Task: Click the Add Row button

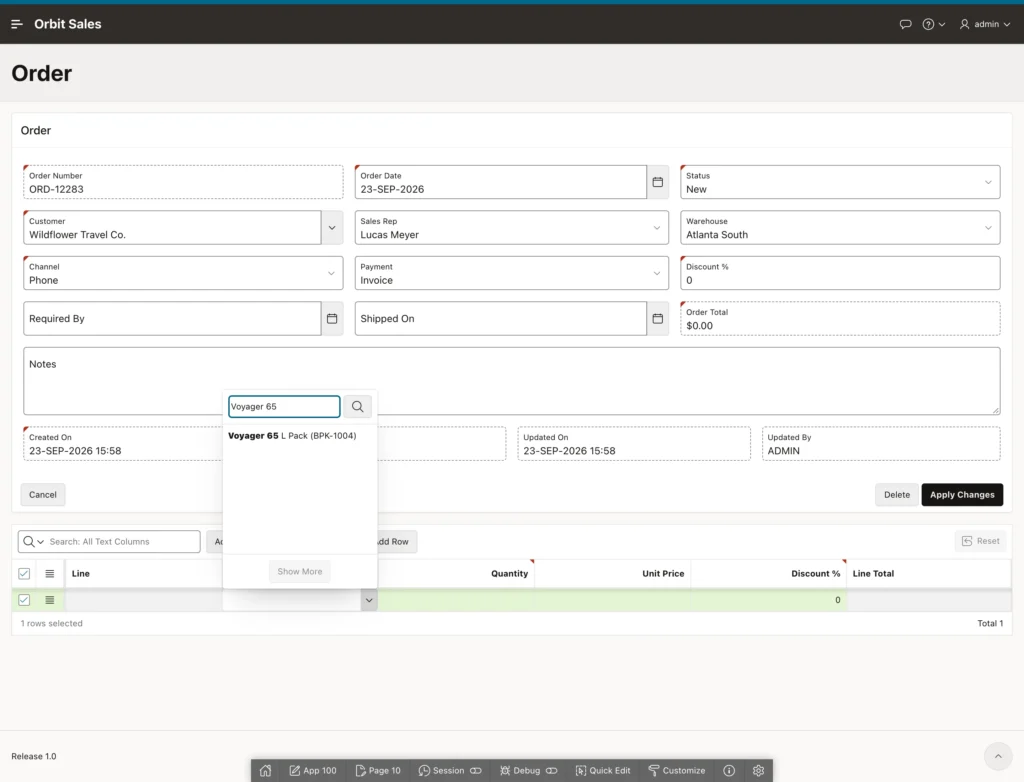Action: click(x=394, y=542)
